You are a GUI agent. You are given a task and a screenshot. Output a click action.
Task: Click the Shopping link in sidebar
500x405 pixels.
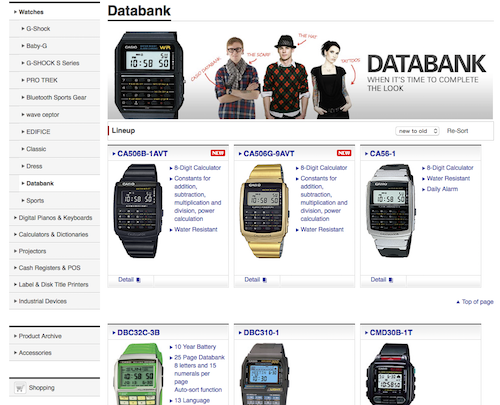coord(42,388)
